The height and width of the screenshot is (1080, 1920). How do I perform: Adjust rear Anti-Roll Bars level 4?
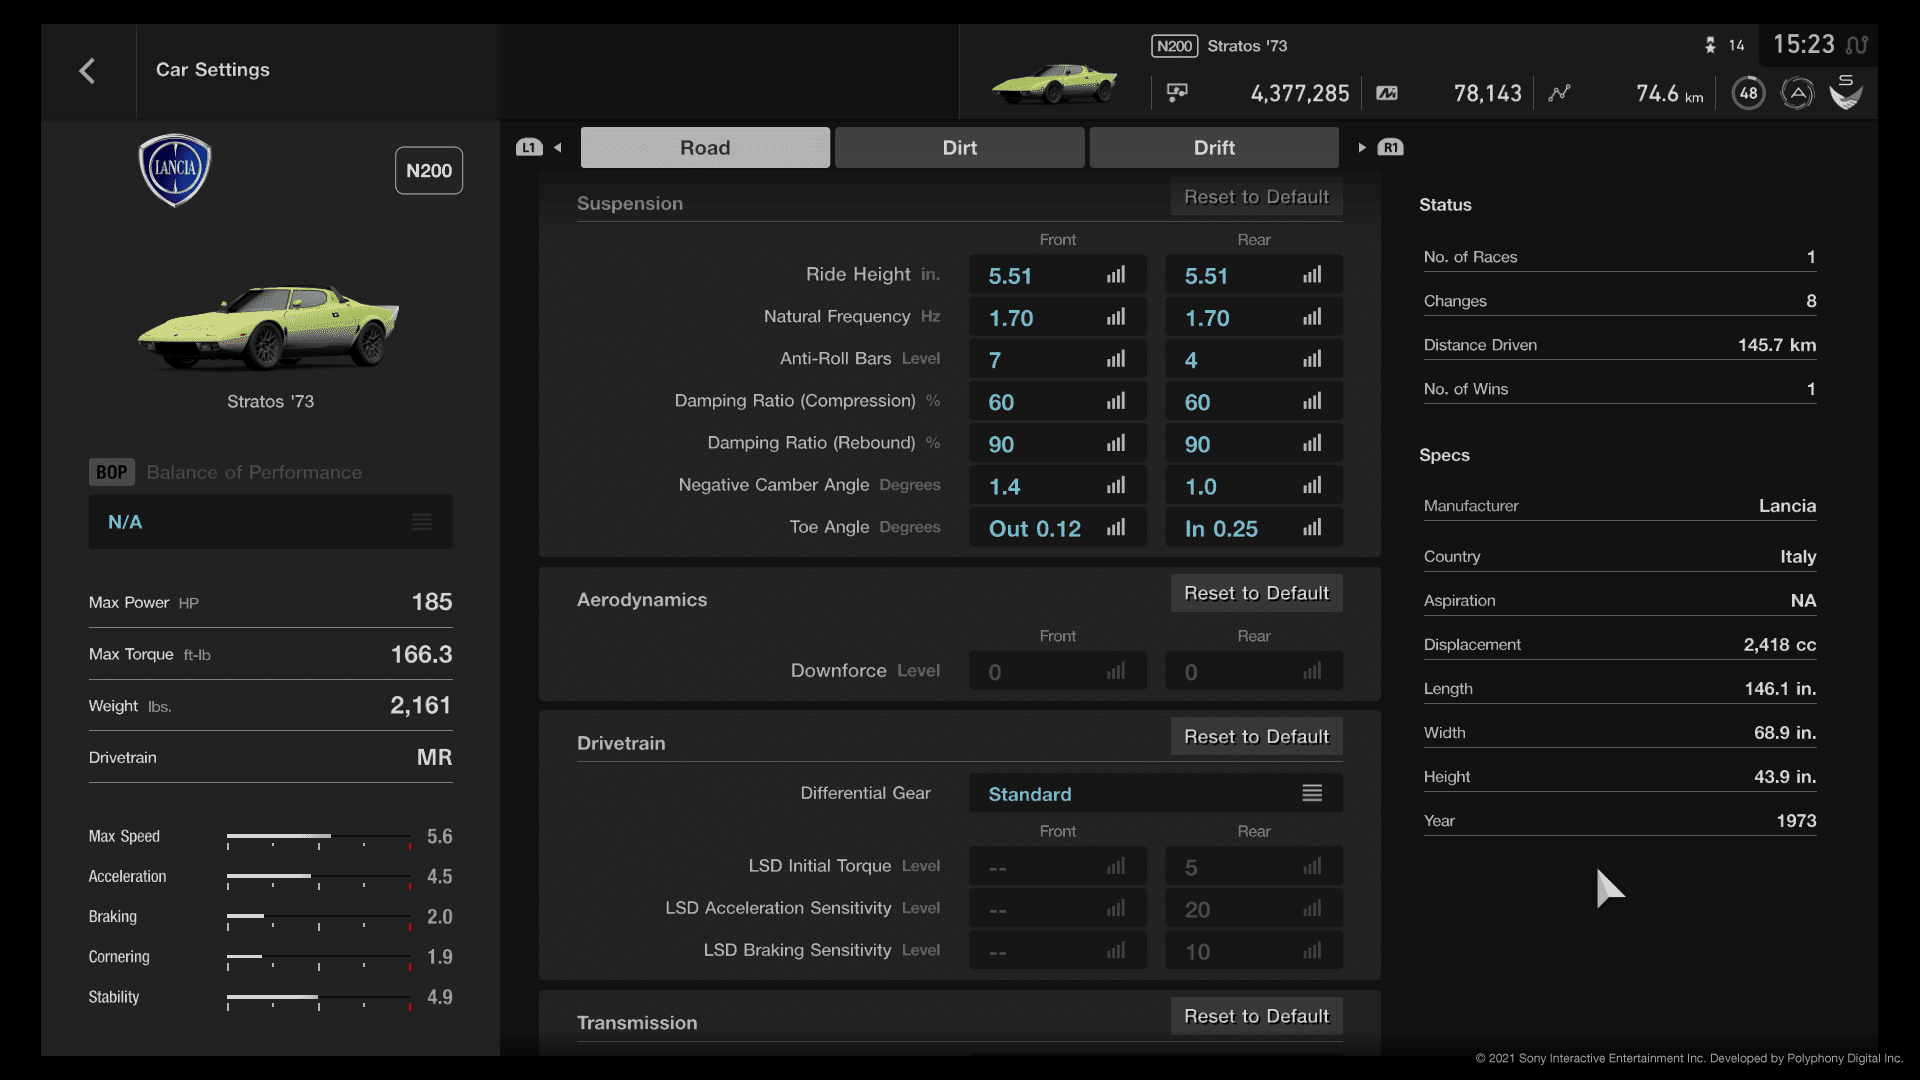1254,359
